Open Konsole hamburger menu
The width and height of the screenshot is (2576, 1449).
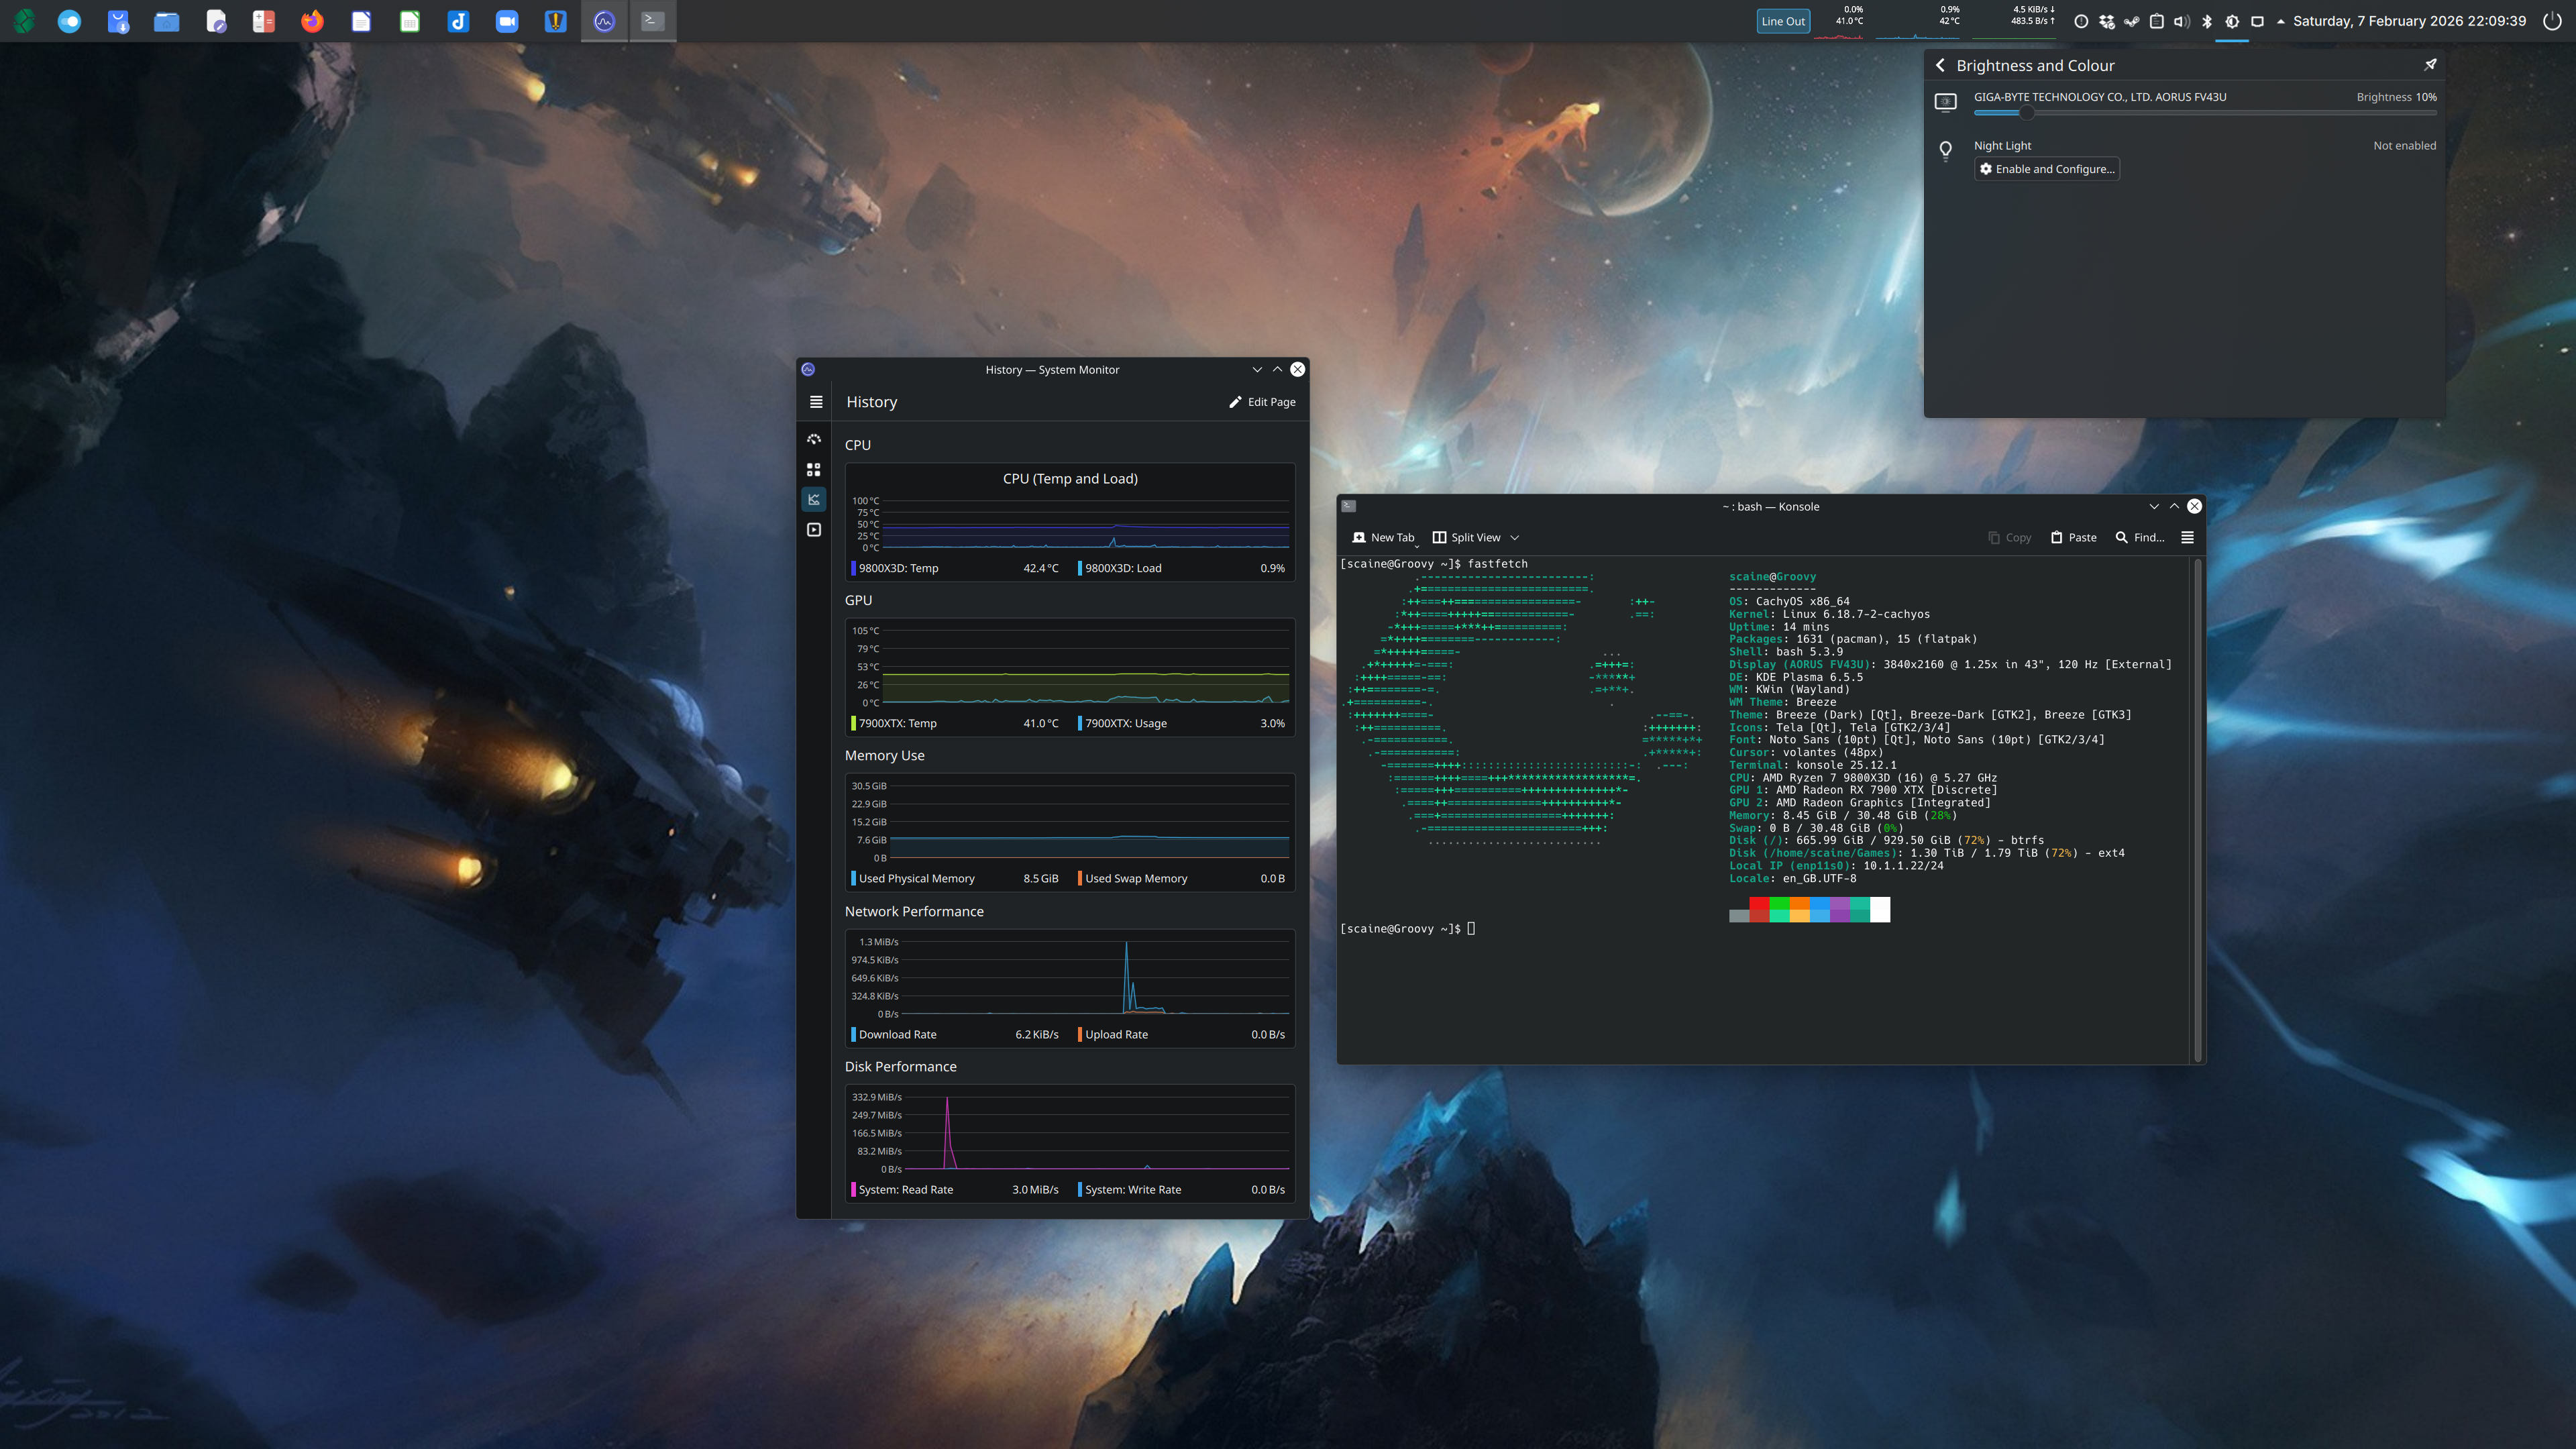tap(2187, 538)
